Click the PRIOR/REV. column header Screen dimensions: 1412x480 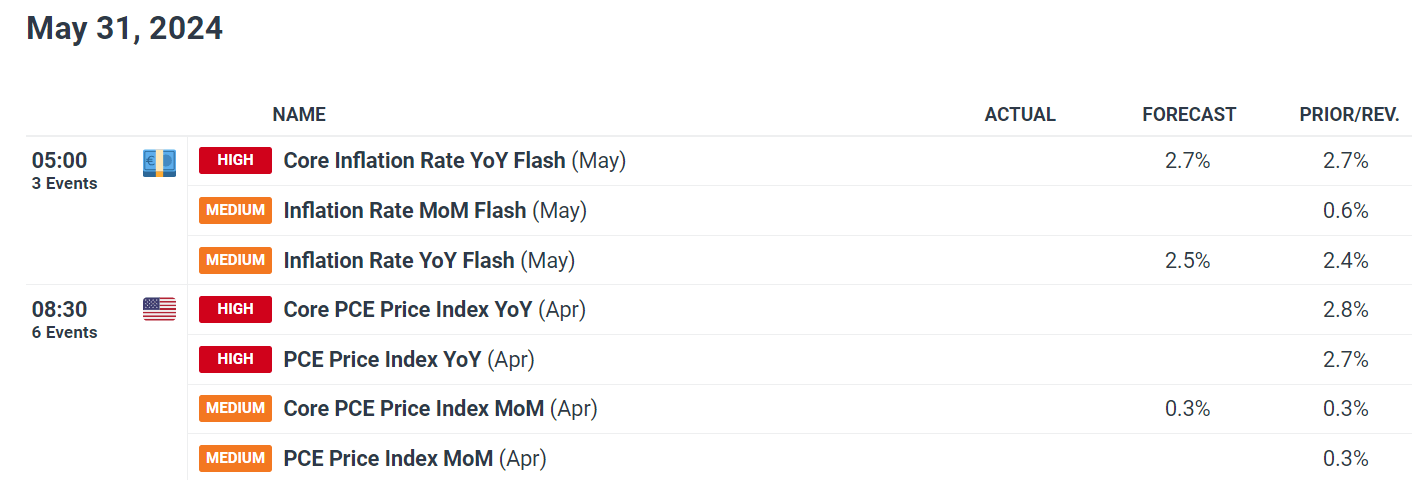tap(1348, 115)
